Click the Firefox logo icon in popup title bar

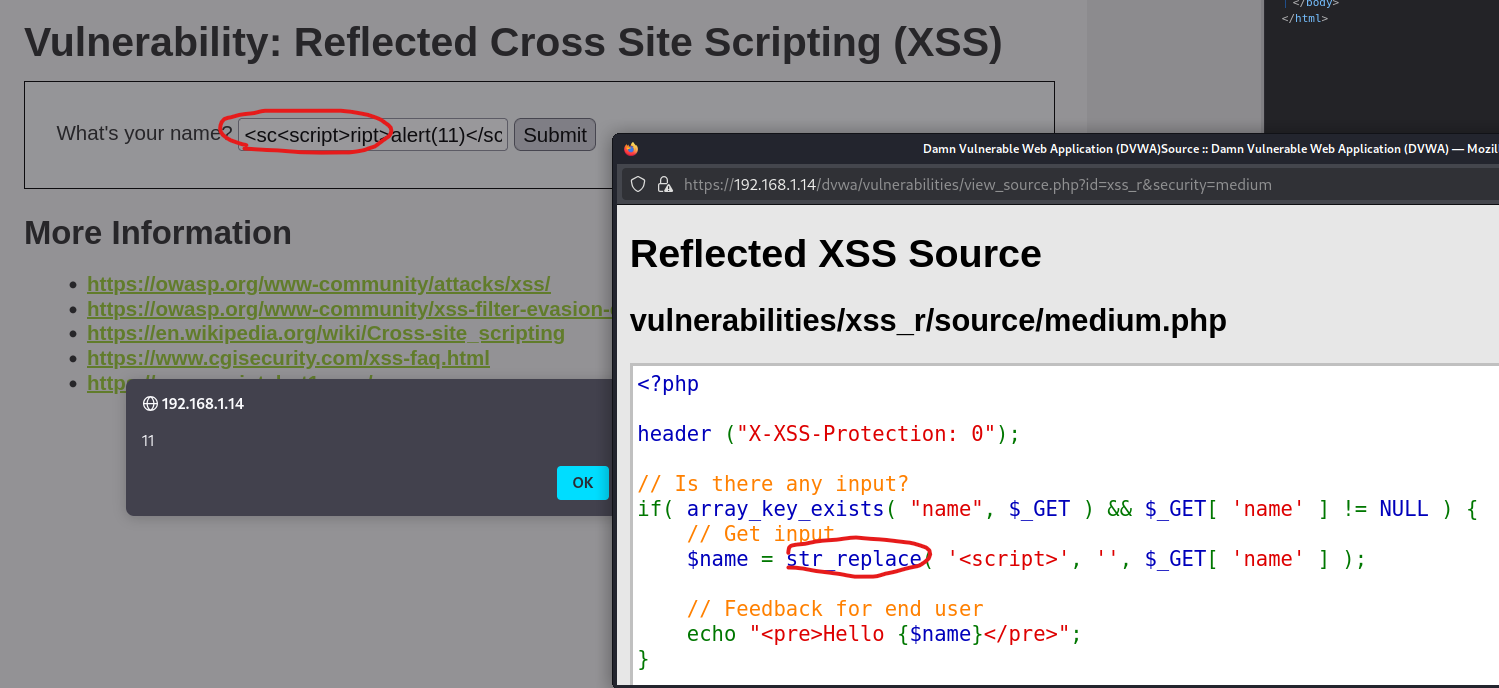[x=631, y=149]
